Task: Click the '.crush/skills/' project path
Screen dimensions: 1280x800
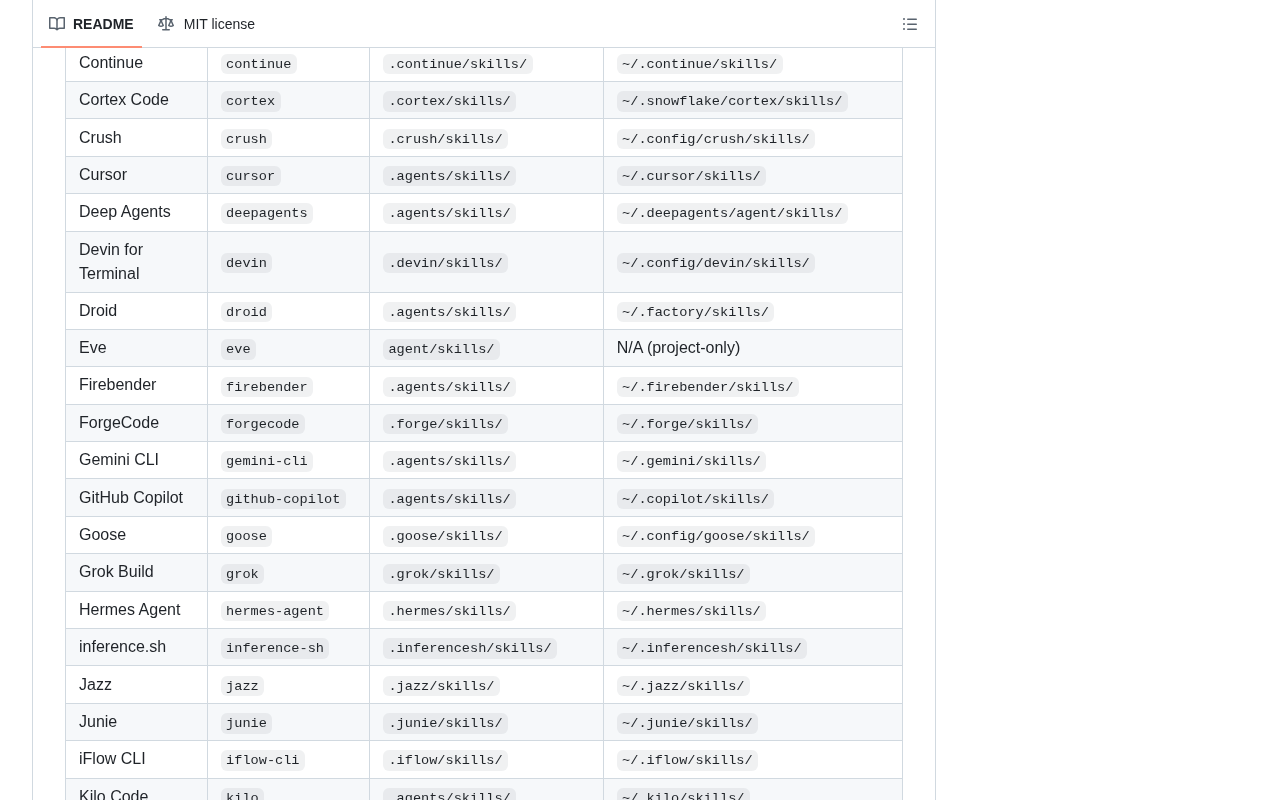Action: pyautogui.click(x=445, y=139)
